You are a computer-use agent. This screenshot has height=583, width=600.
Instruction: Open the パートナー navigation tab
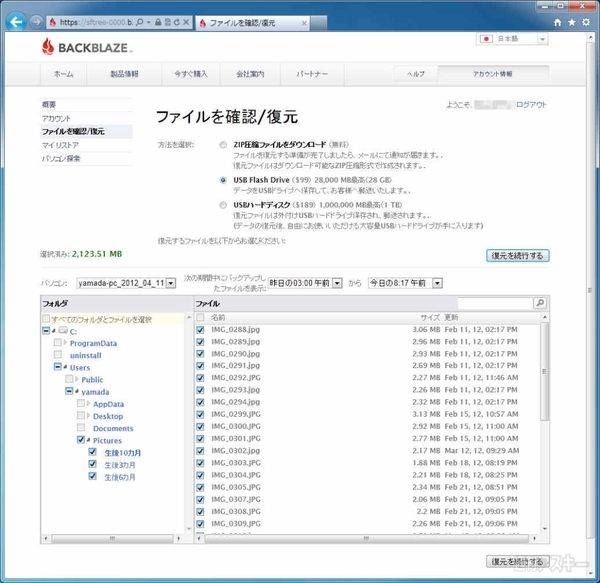pyautogui.click(x=312, y=74)
